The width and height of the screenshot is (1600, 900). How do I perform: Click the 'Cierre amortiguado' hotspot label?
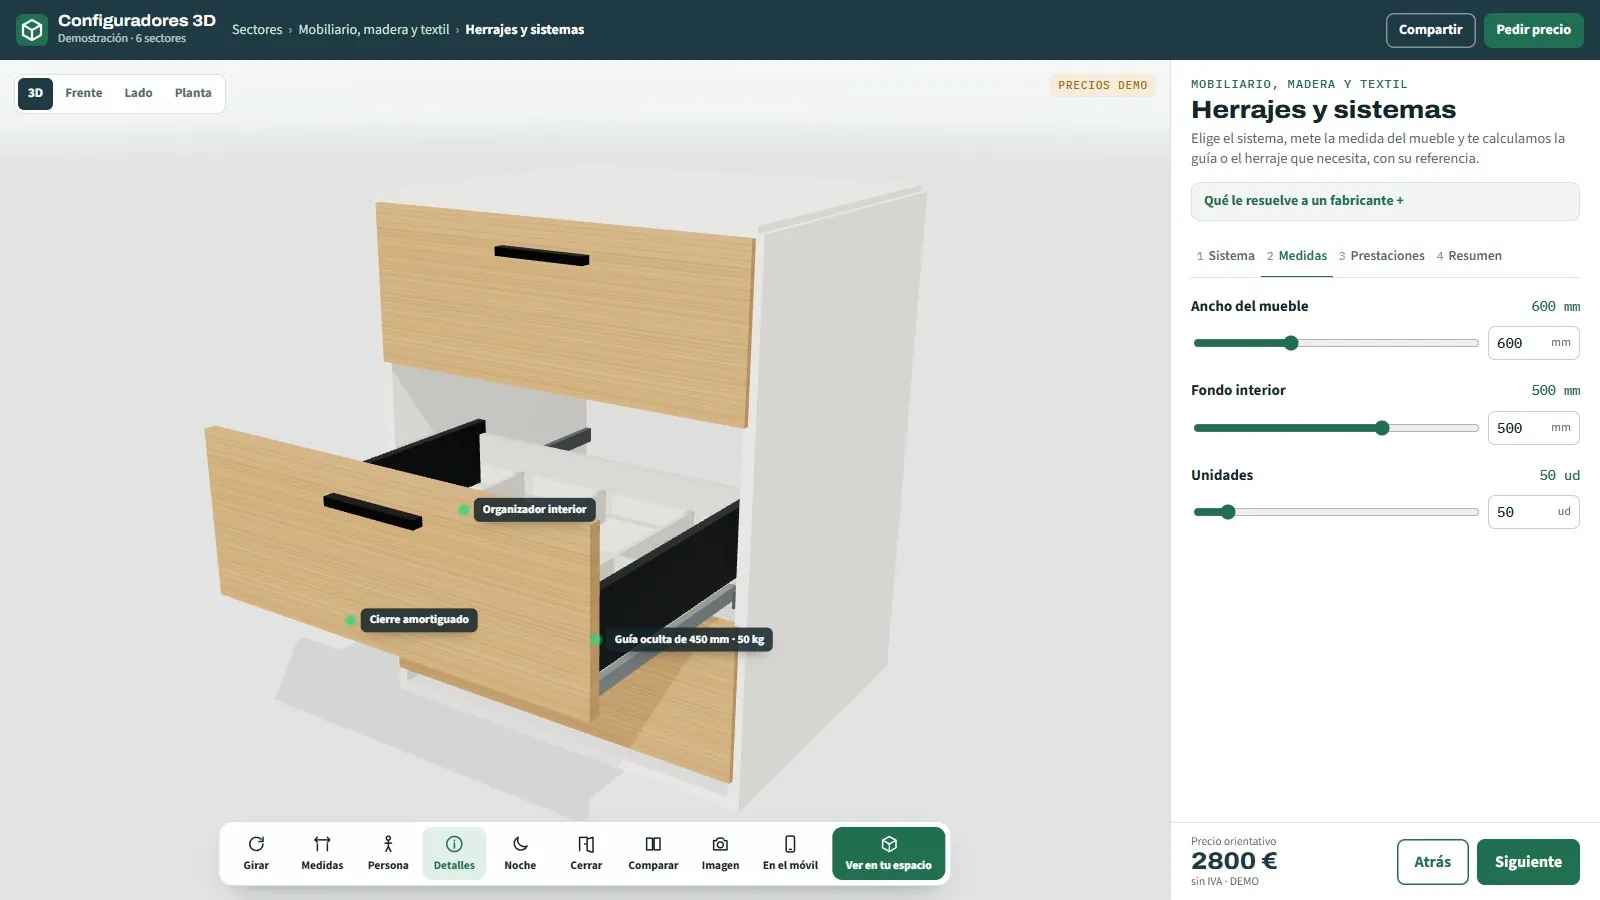[x=419, y=620]
